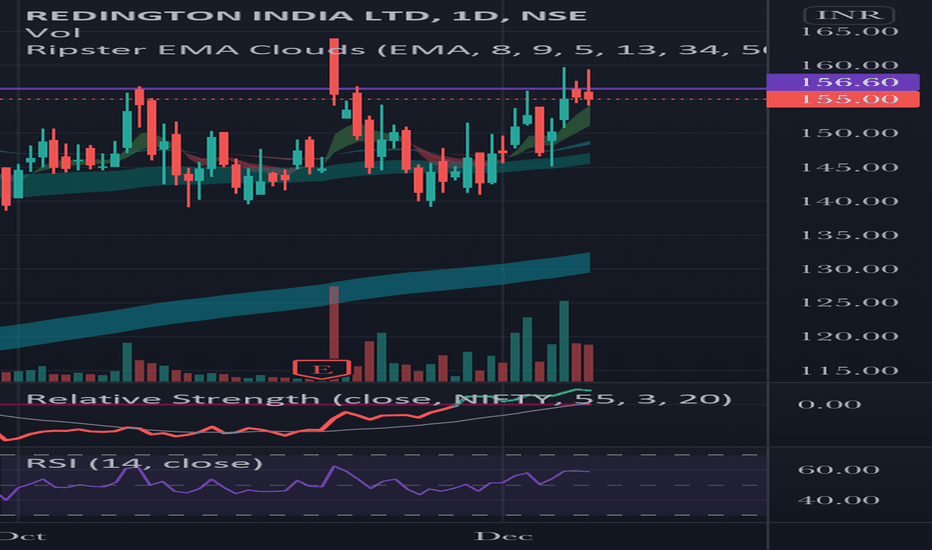Select the 155.00 red price label
Image resolution: width=932 pixels, height=550 pixels.
(x=843, y=99)
